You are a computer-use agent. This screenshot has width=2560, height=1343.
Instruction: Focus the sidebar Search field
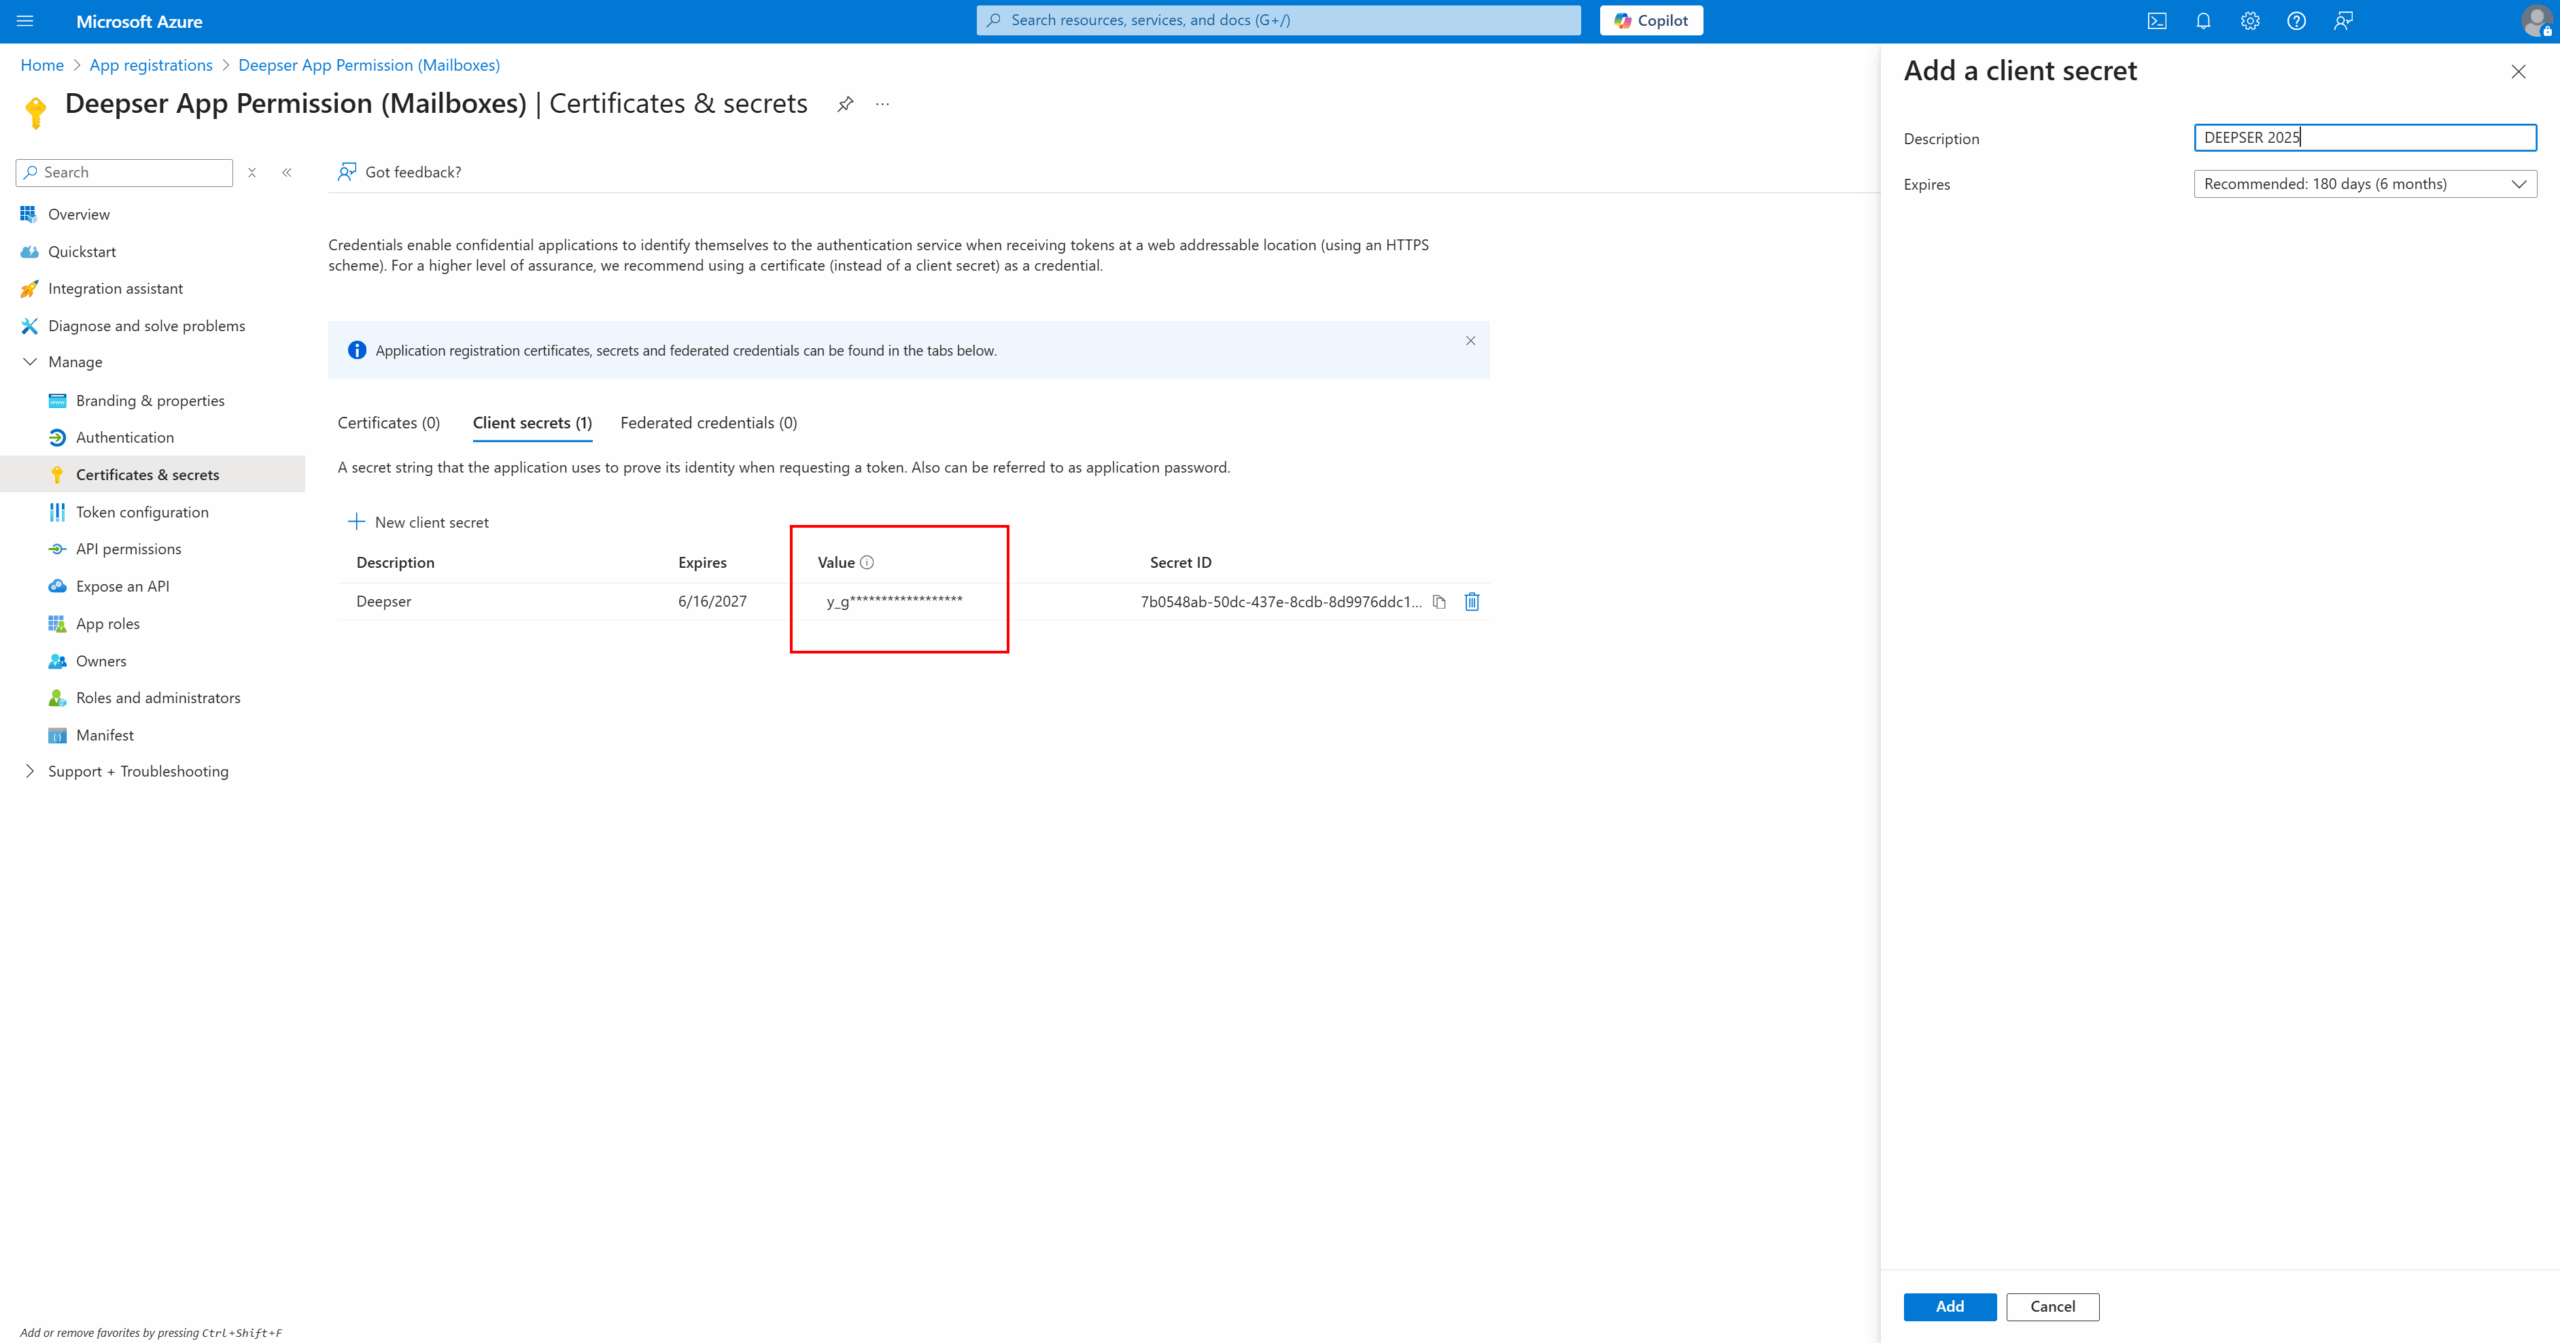click(125, 172)
